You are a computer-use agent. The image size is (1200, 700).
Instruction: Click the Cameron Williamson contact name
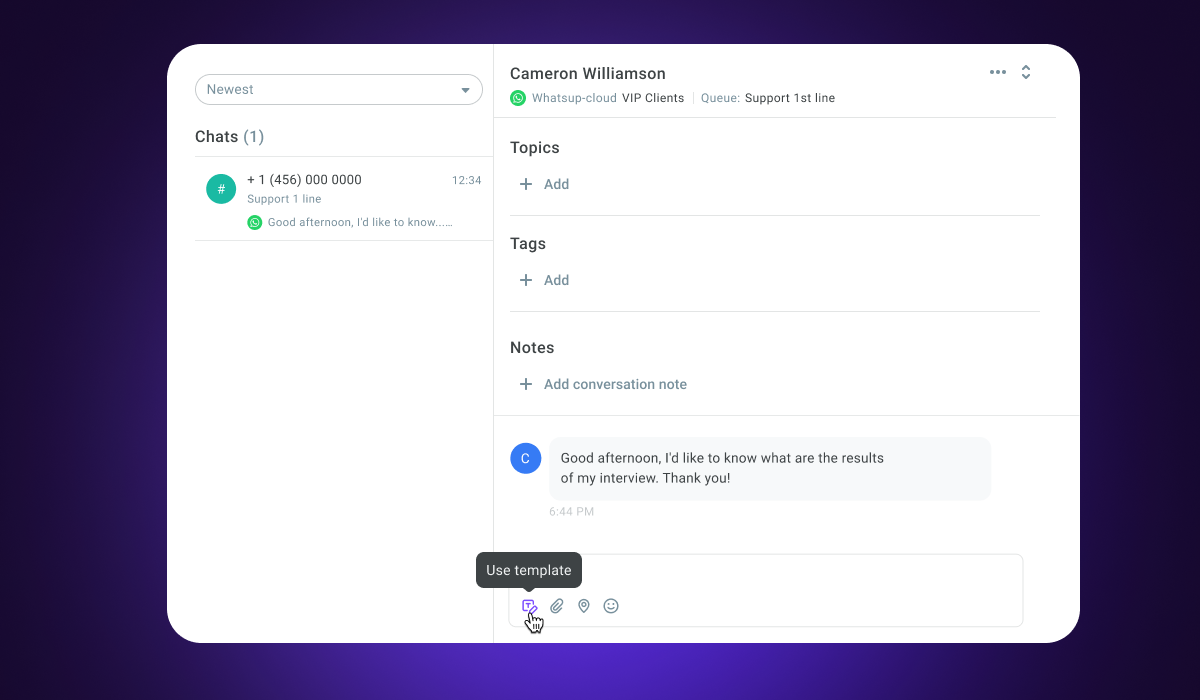click(x=588, y=73)
